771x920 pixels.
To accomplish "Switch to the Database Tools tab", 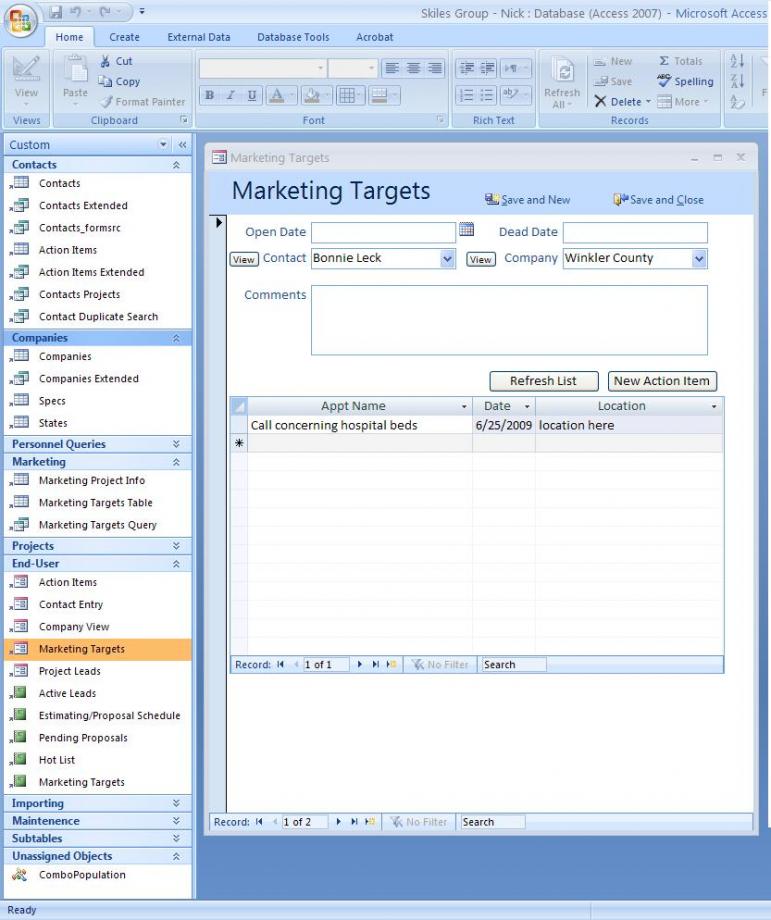I will pyautogui.click(x=293, y=37).
